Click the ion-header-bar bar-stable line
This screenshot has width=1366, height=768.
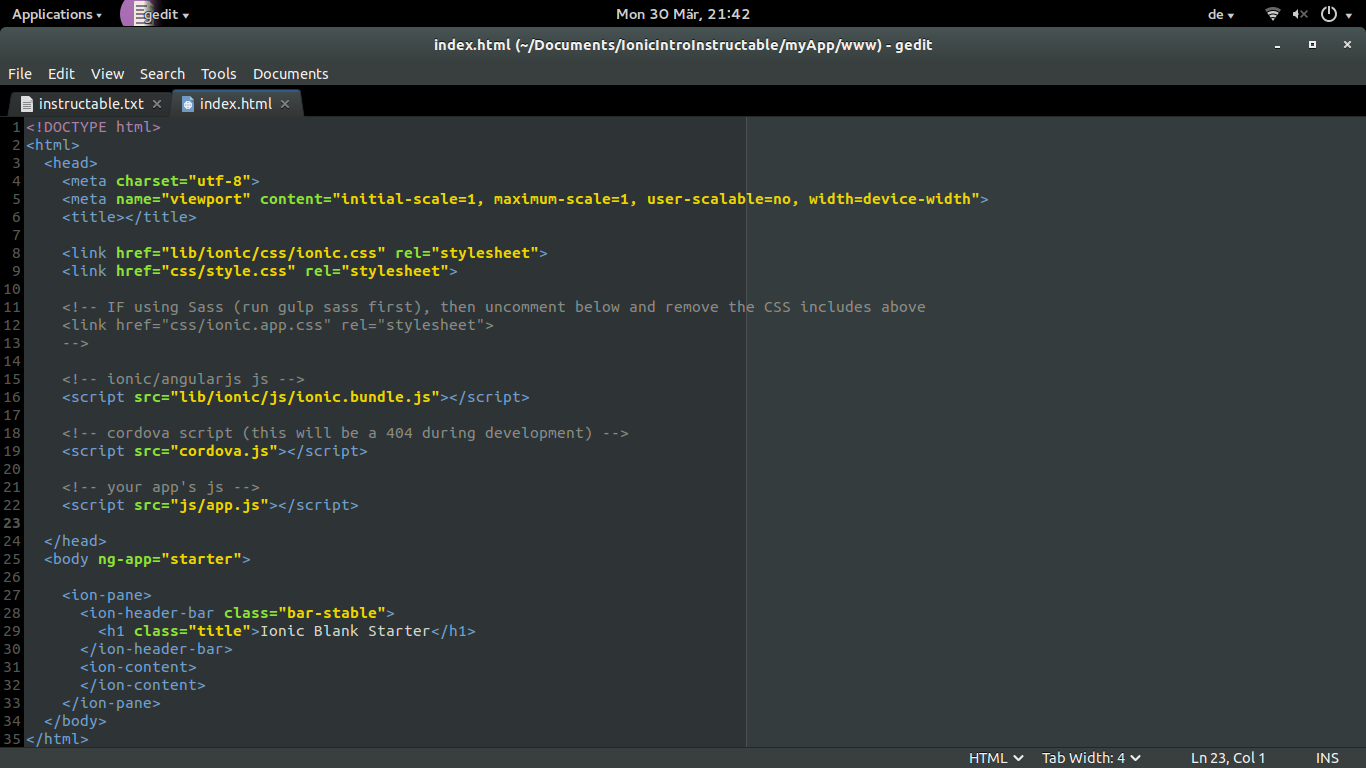click(237, 613)
